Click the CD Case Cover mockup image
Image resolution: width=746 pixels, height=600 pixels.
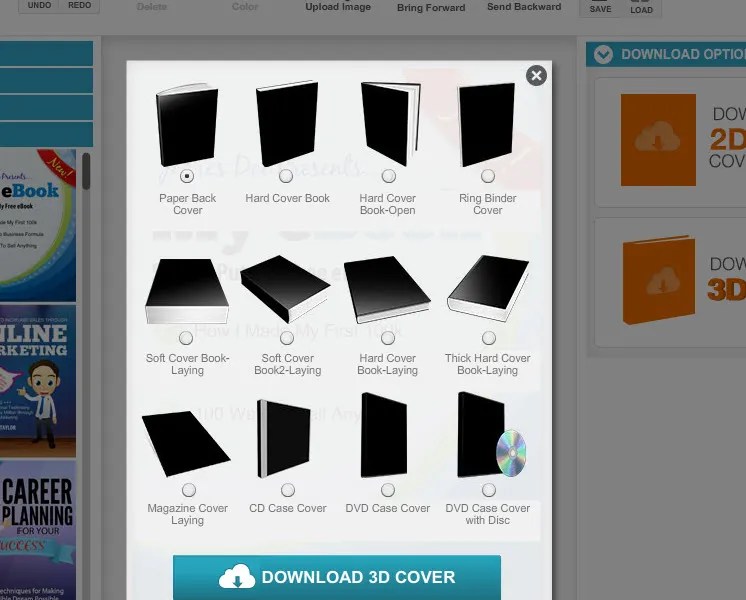284,439
